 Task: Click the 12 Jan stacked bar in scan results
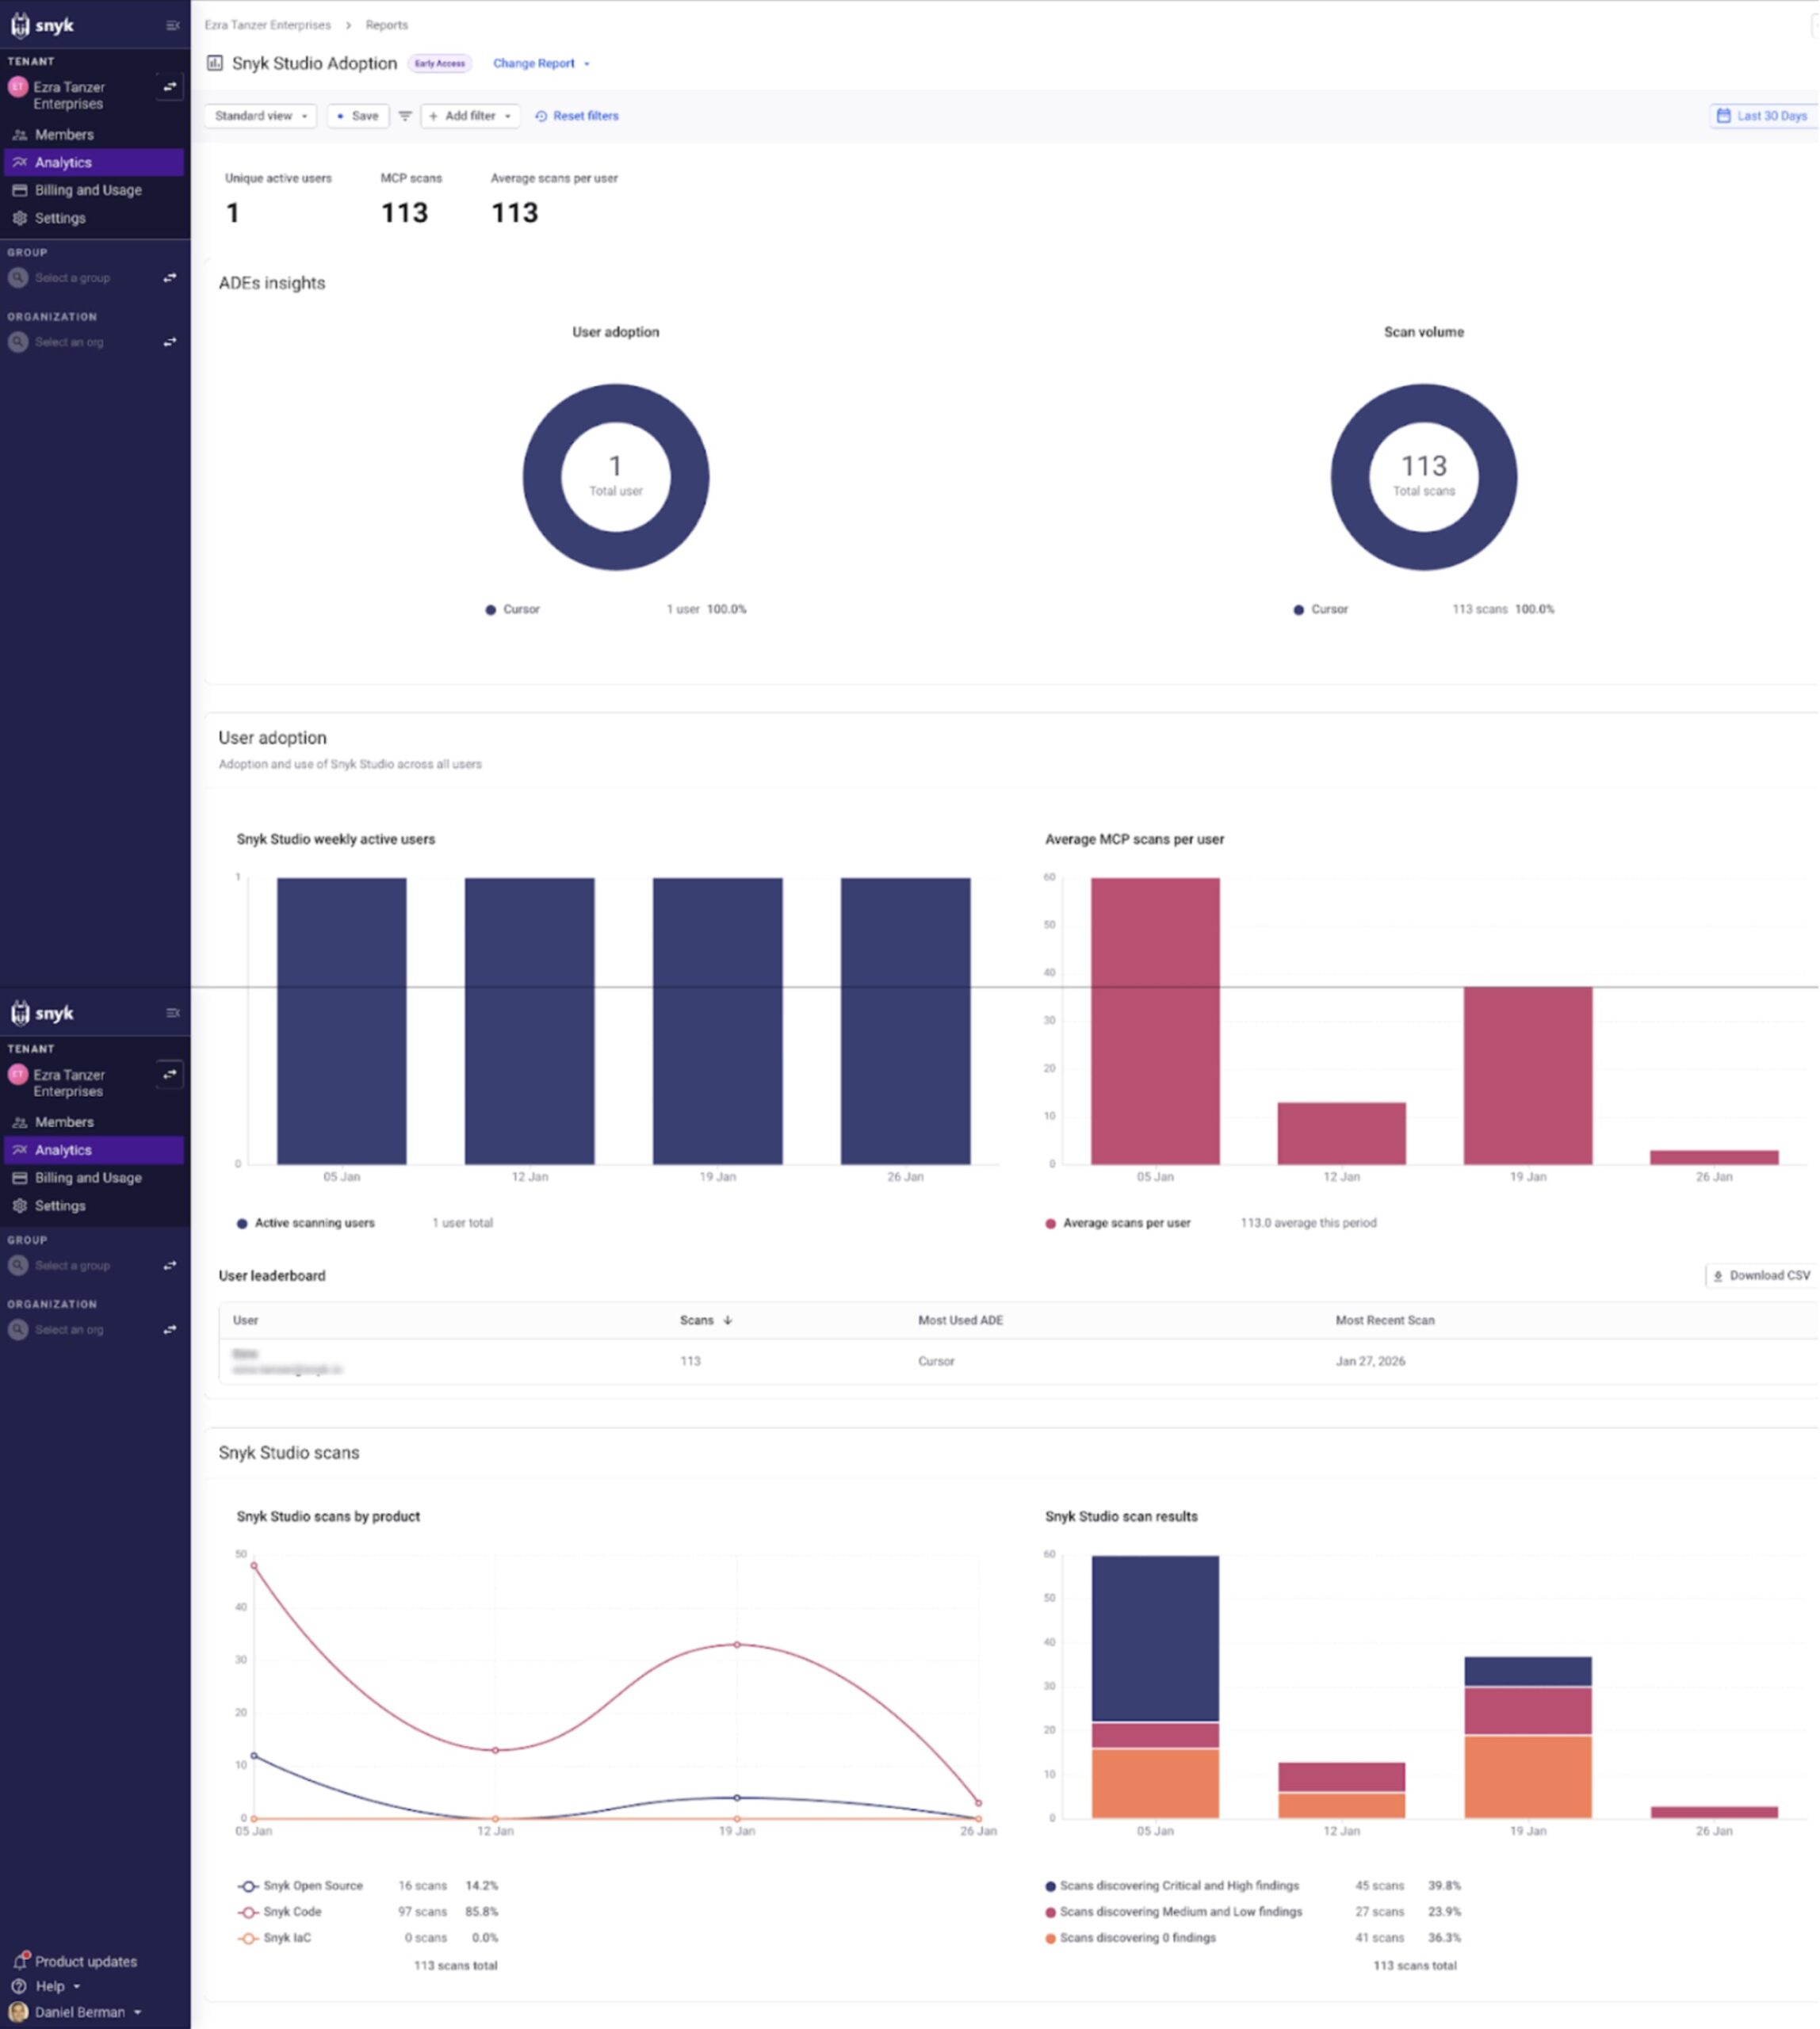point(1342,1790)
